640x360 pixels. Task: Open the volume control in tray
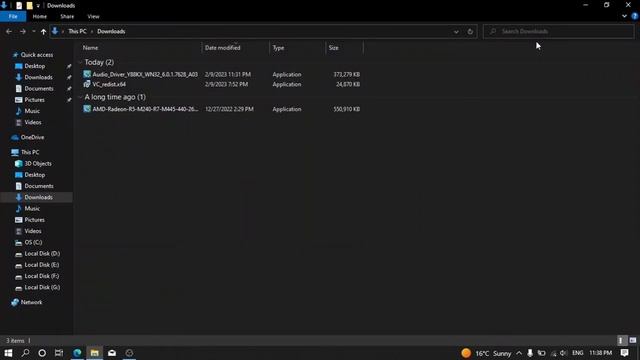click(563, 353)
